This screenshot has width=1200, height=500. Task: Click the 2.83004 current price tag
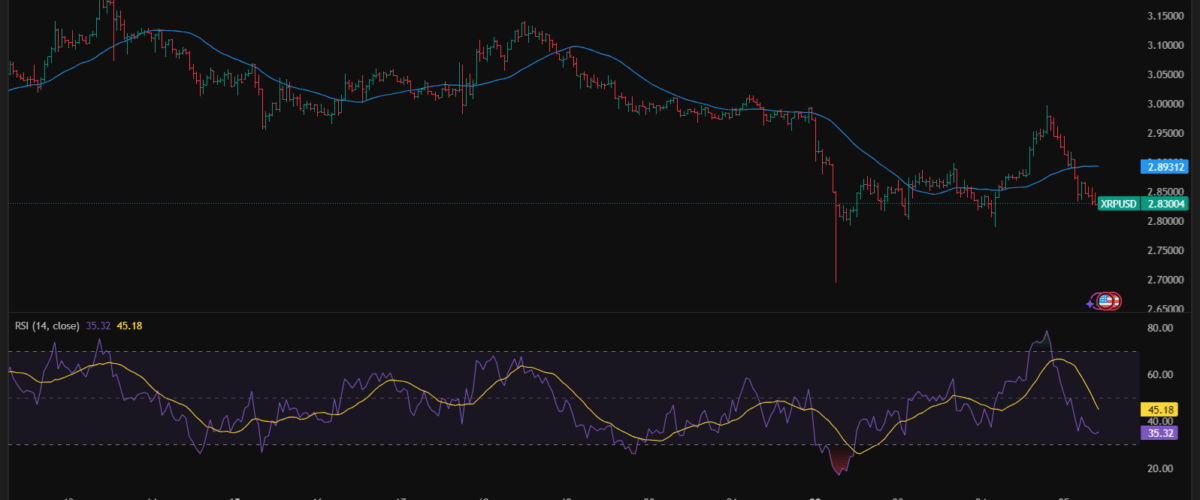(1161, 204)
